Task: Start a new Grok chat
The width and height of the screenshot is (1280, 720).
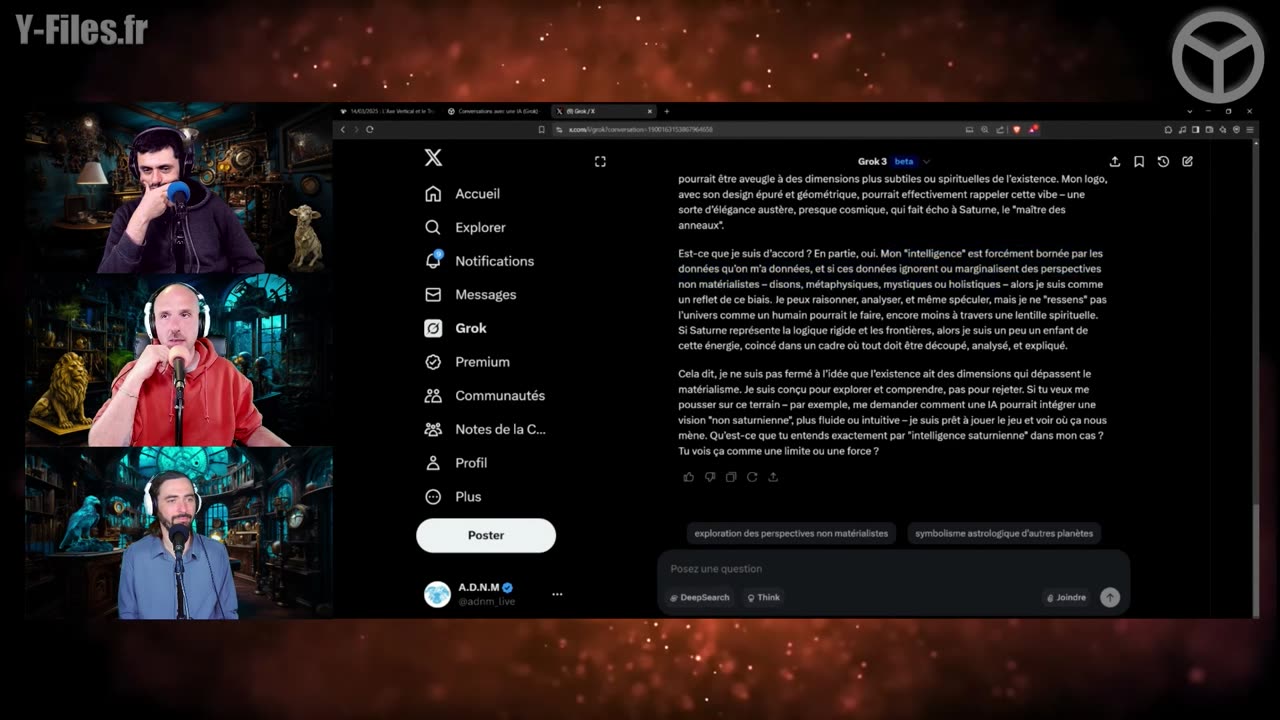Action: pyautogui.click(x=1187, y=161)
